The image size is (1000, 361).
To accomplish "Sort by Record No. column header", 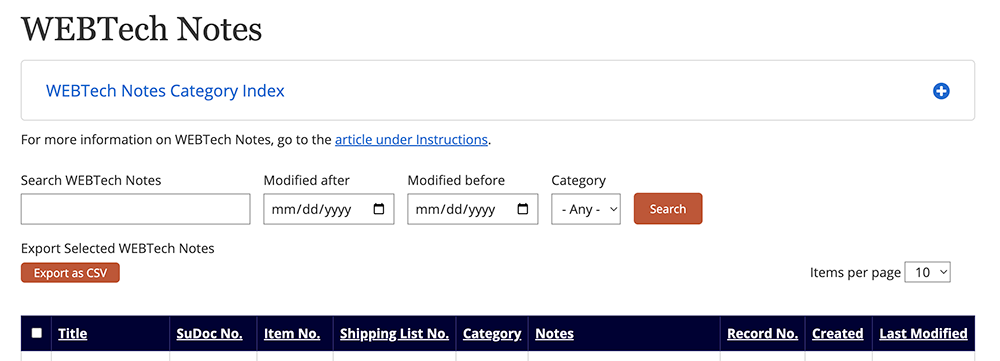I will coord(763,334).
